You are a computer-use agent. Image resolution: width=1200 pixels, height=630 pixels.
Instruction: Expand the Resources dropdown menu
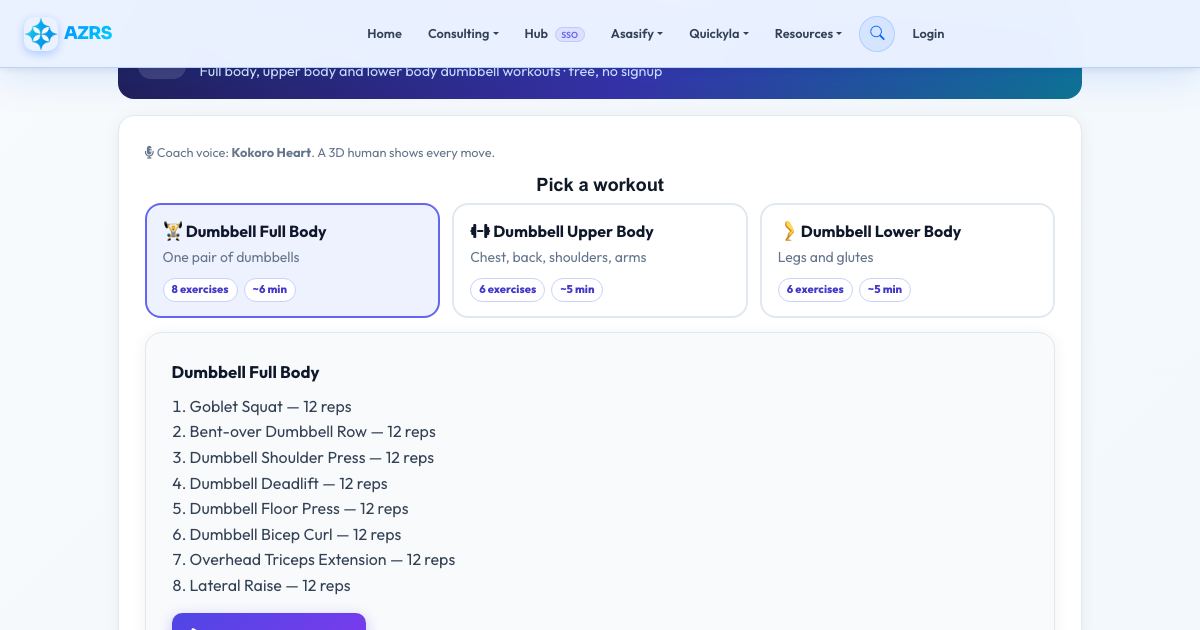808,33
